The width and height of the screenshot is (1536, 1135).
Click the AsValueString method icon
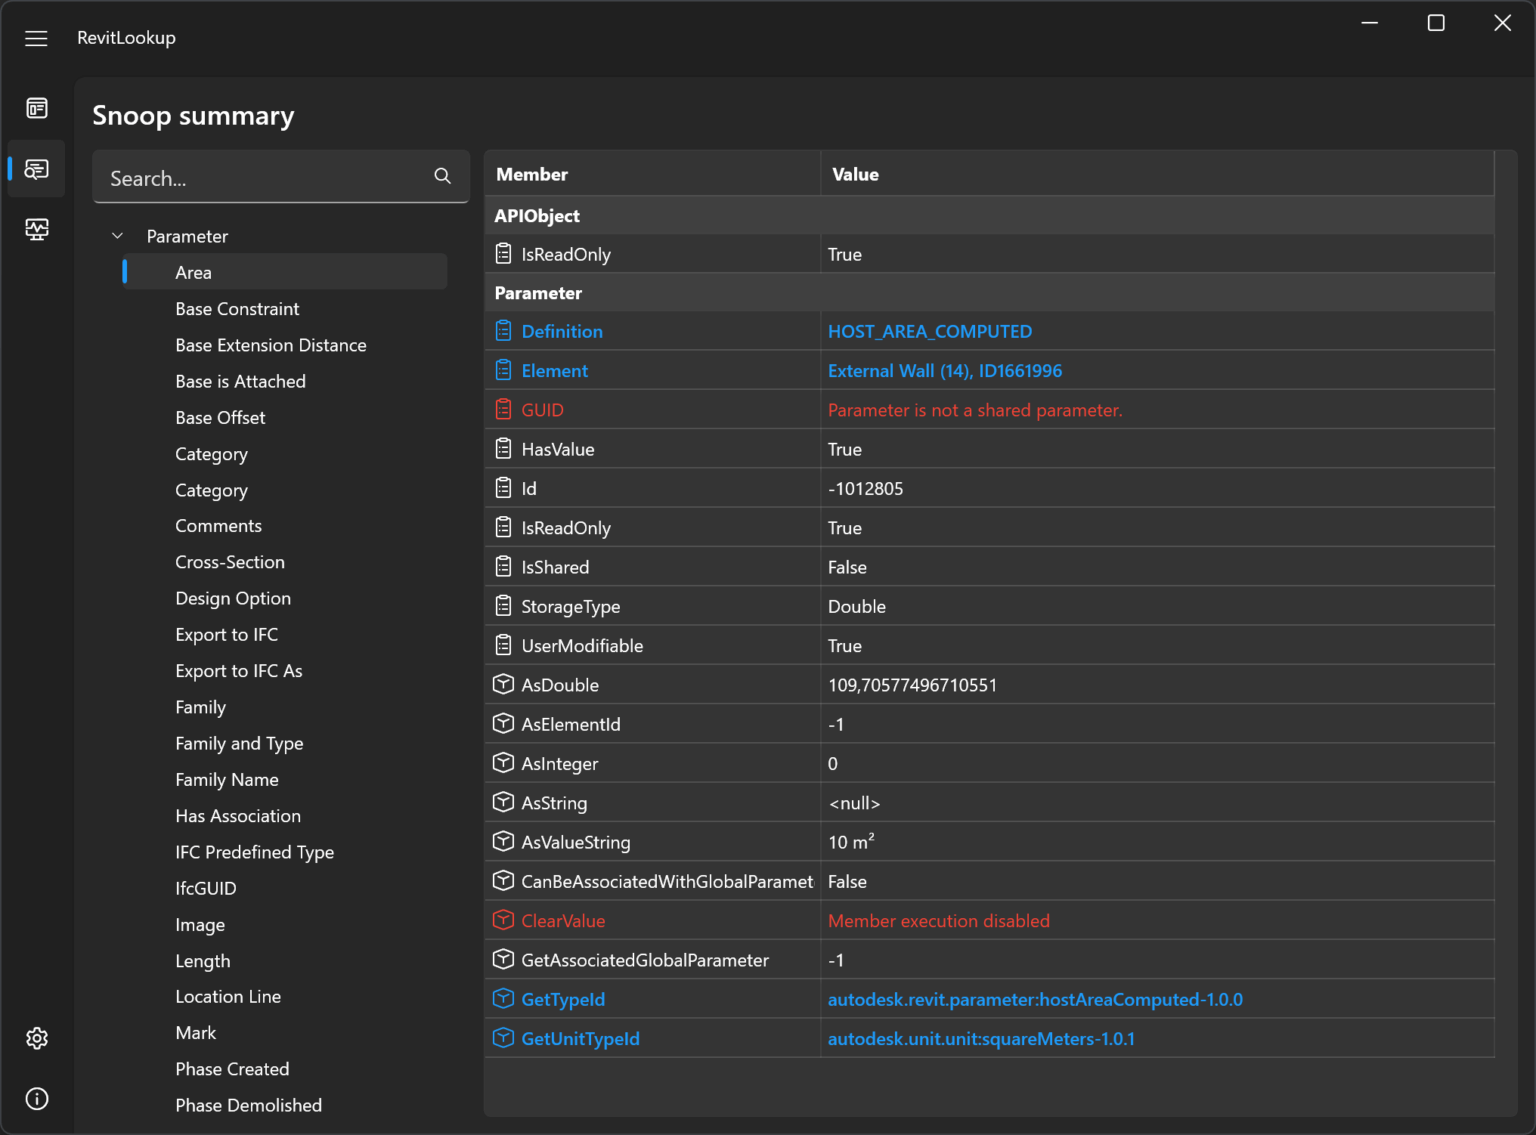coord(504,841)
